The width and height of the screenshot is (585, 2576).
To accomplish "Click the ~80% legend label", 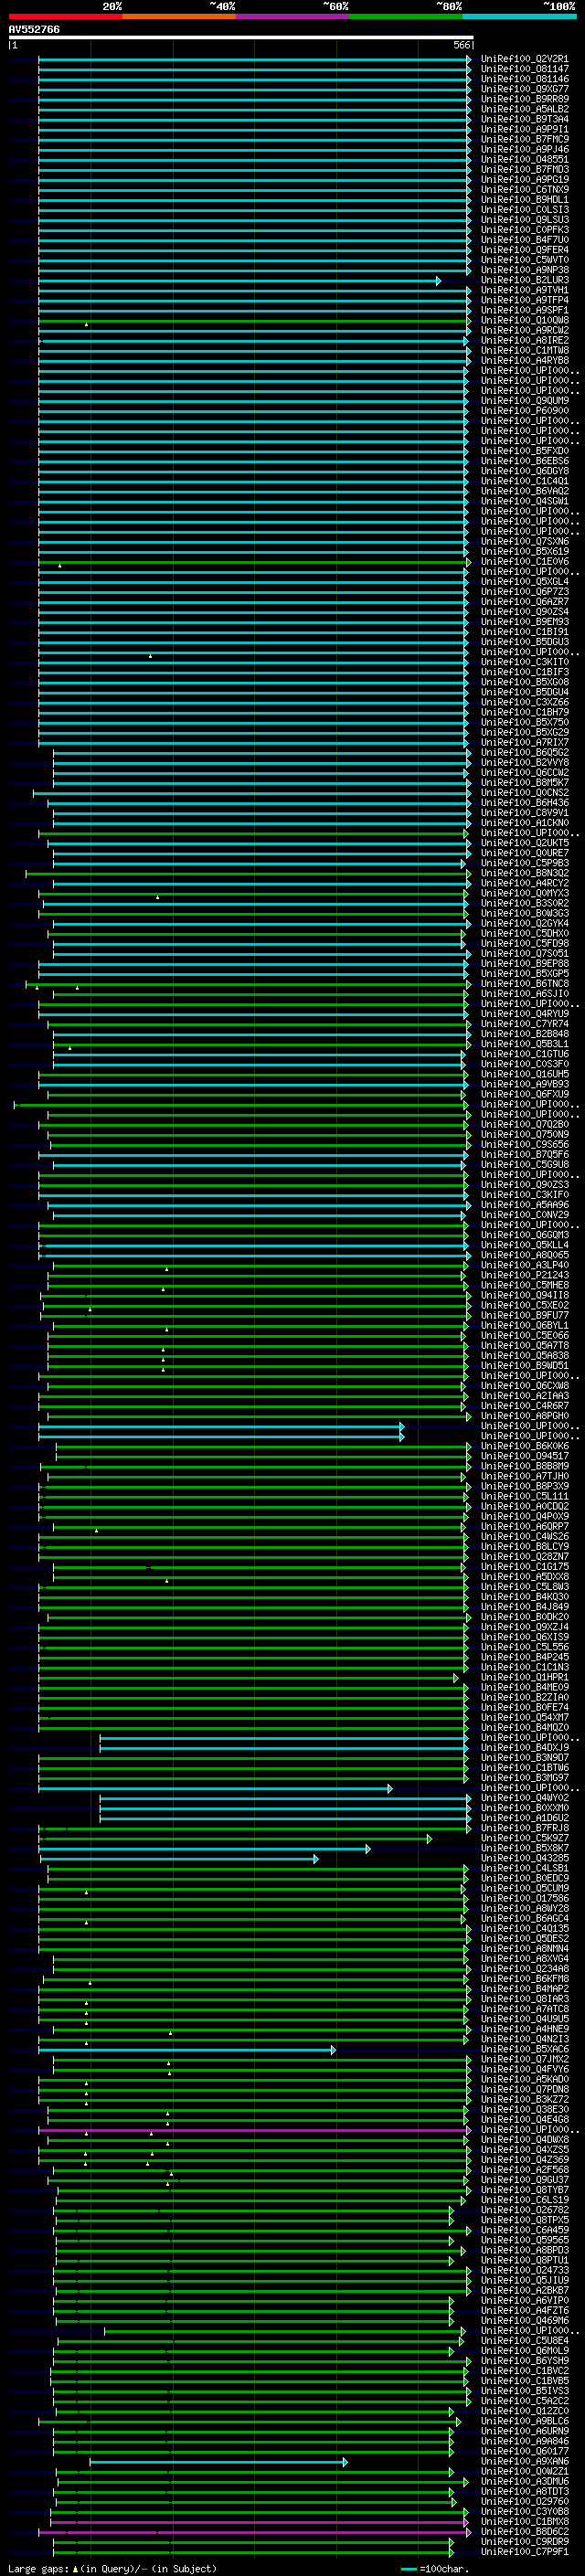I will click(x=448, y=6).
